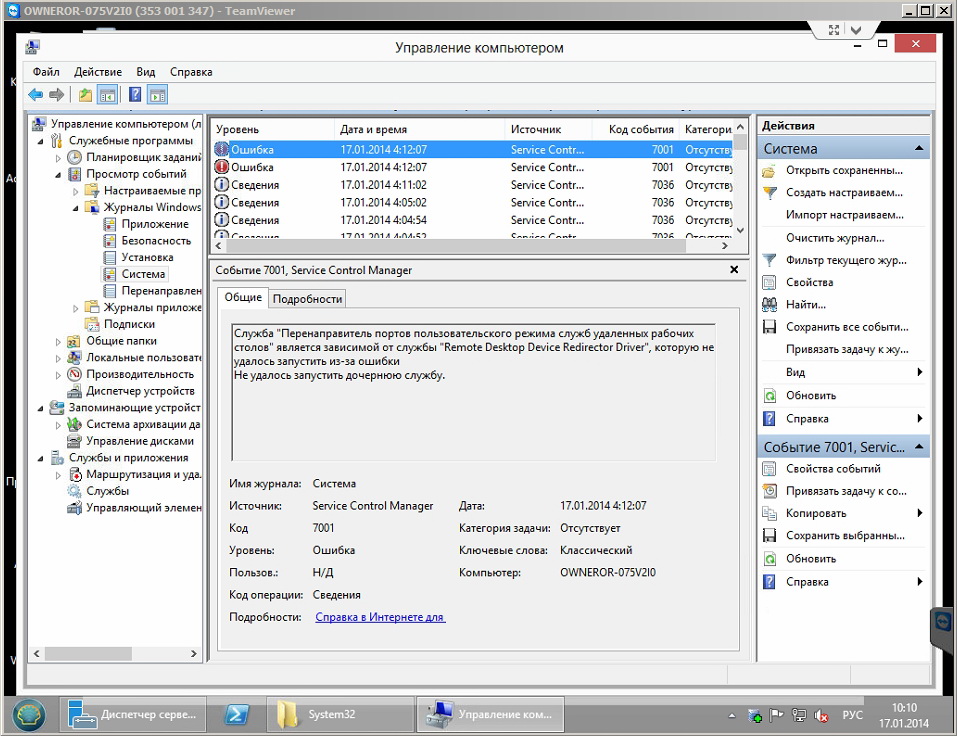
Task: Click the Справка в Интернете link
Action: click(380, 617)
